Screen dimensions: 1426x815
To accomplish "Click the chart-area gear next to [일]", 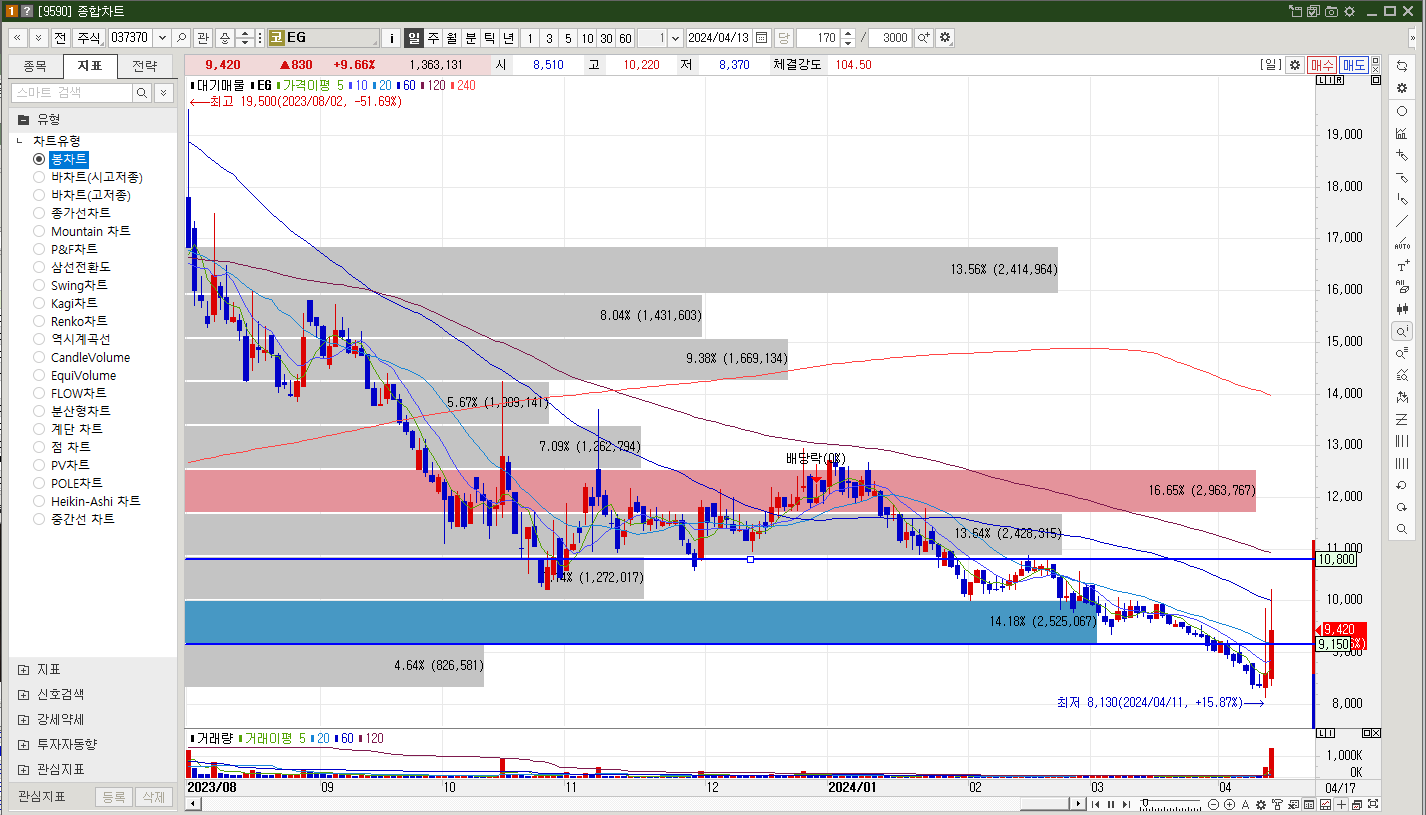I will (x=1294, y=65).
